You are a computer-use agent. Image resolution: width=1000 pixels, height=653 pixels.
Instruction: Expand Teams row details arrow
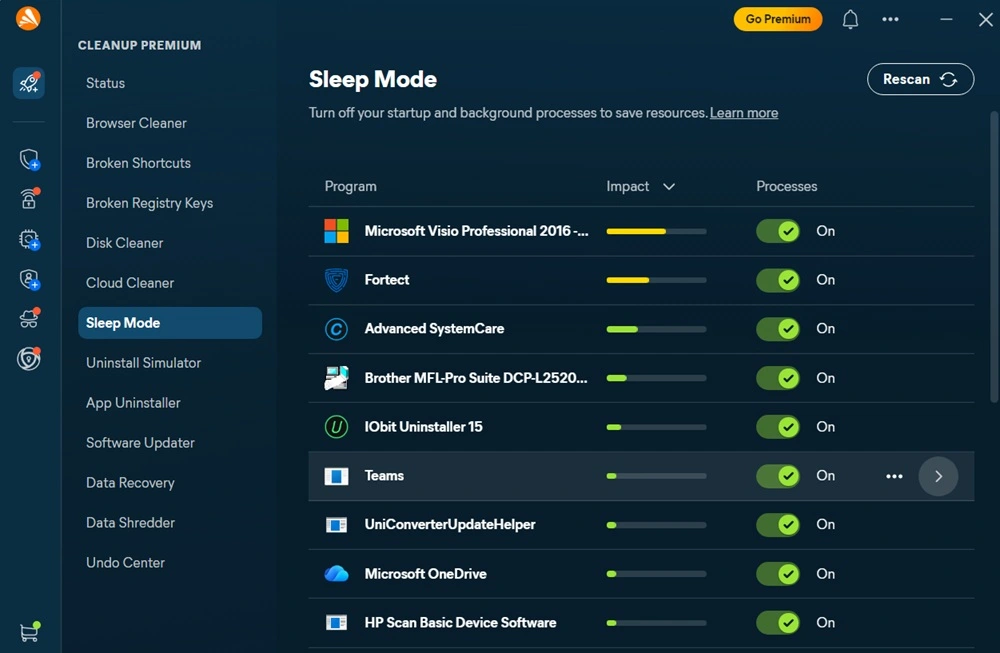[938, 476]
